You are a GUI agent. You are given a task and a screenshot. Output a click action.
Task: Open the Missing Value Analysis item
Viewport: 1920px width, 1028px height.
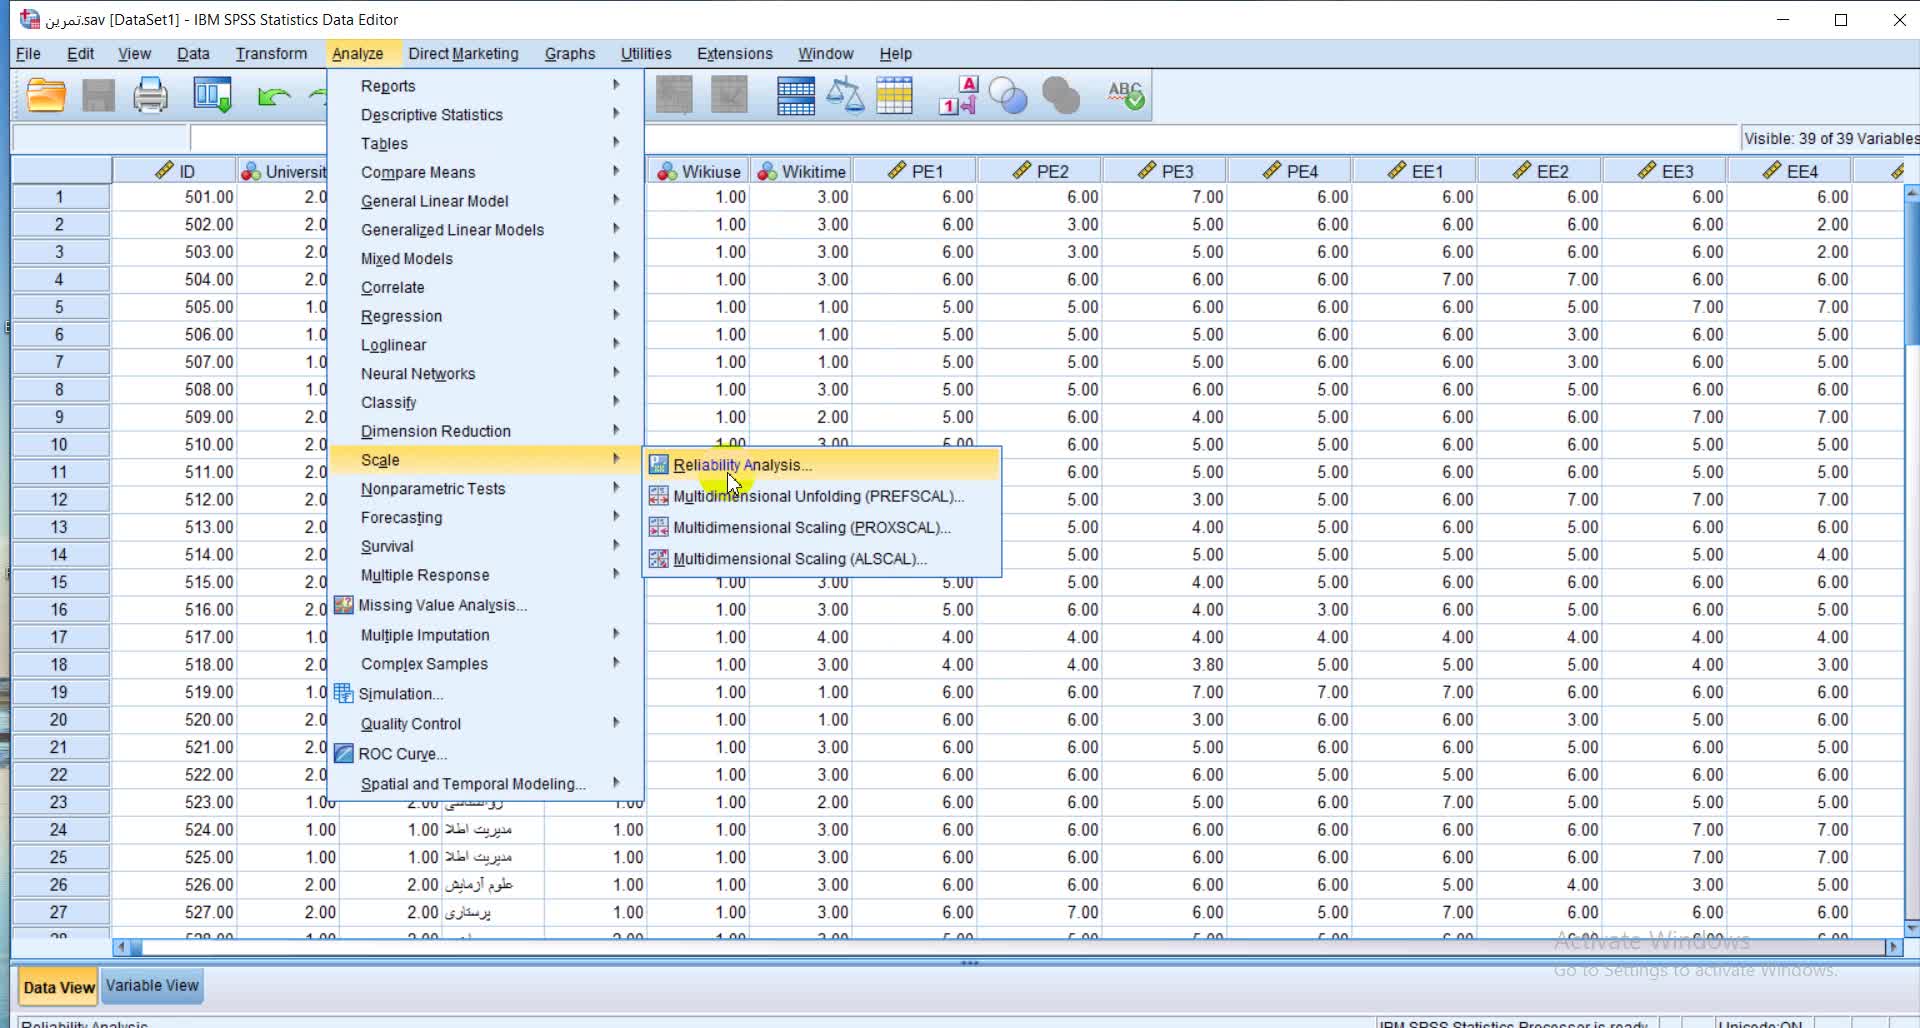442,605
